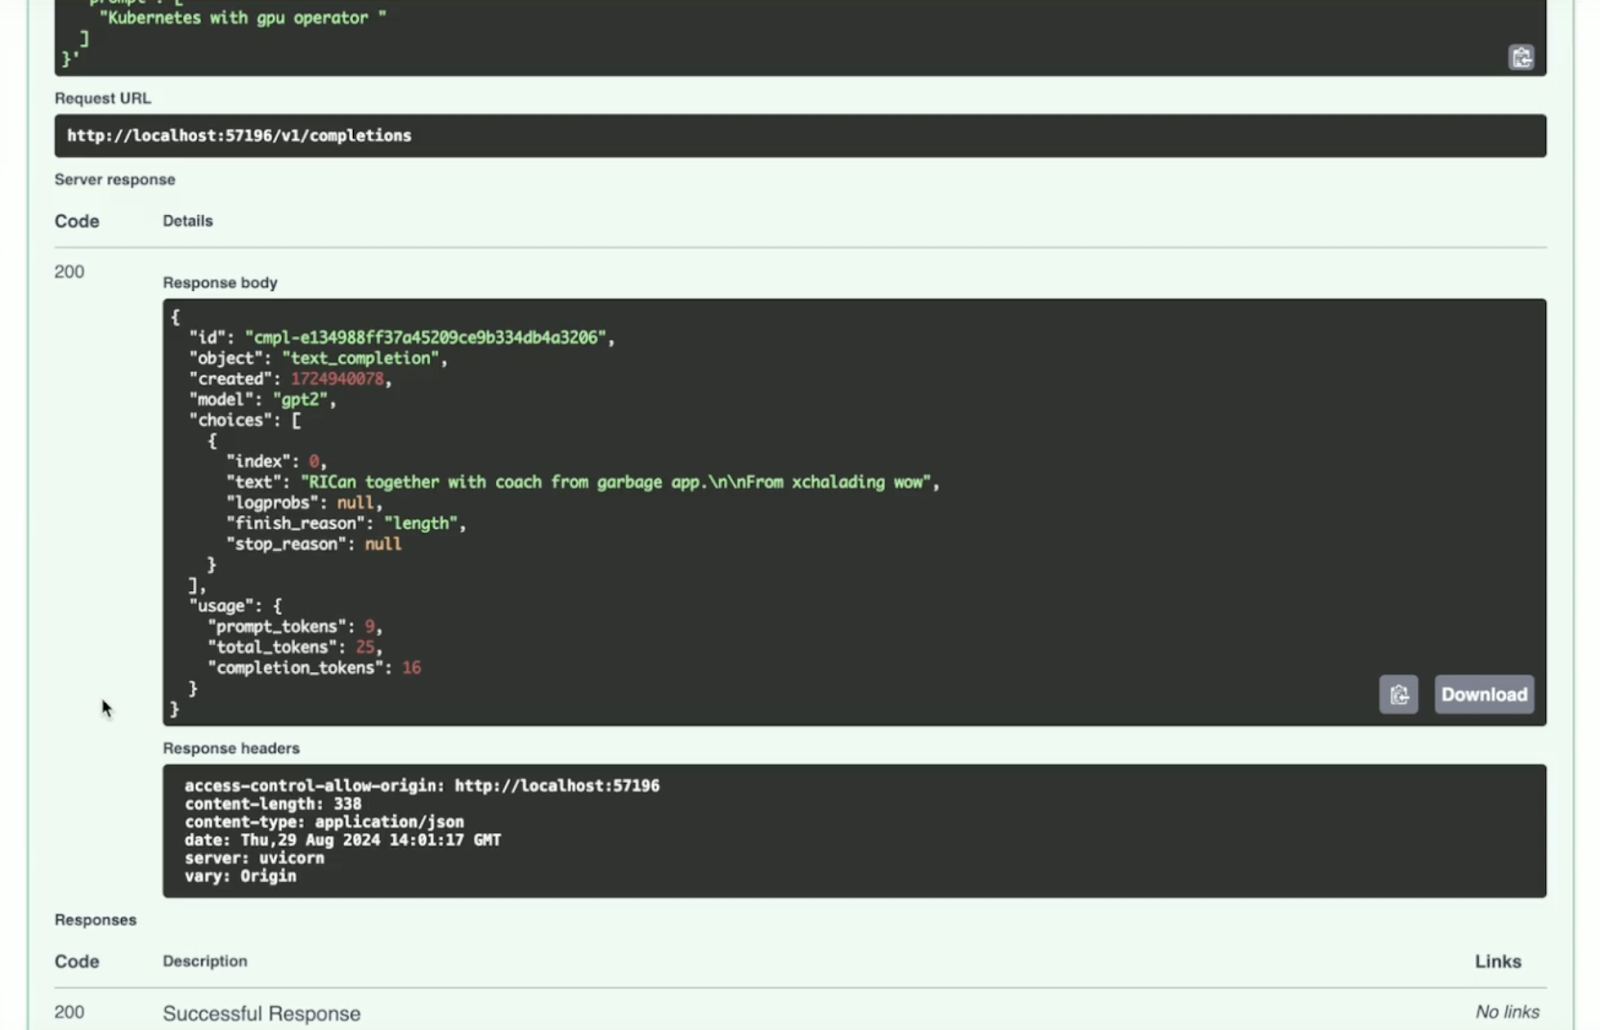1600x1030 pixels.
Task: Click the total_tokens value 25
Action: click(x=365, y=647)
